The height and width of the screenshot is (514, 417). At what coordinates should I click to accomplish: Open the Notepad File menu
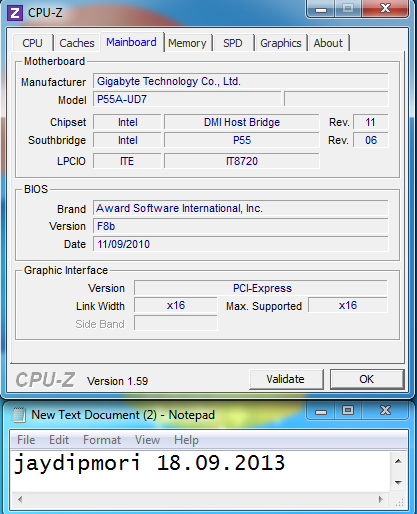tap(26, 440)
